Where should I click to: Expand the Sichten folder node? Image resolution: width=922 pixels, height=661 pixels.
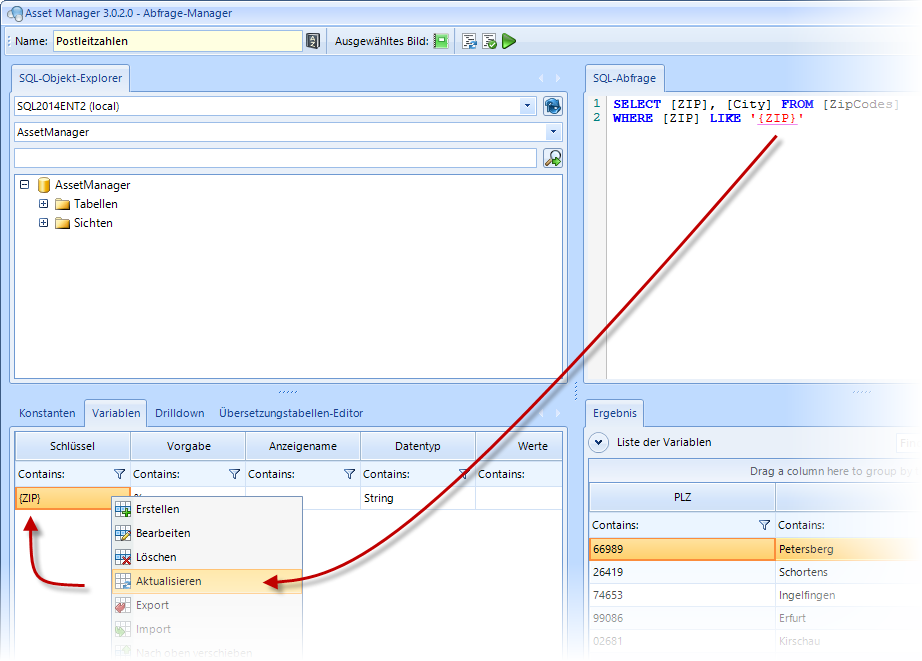(x=43, y=222)
